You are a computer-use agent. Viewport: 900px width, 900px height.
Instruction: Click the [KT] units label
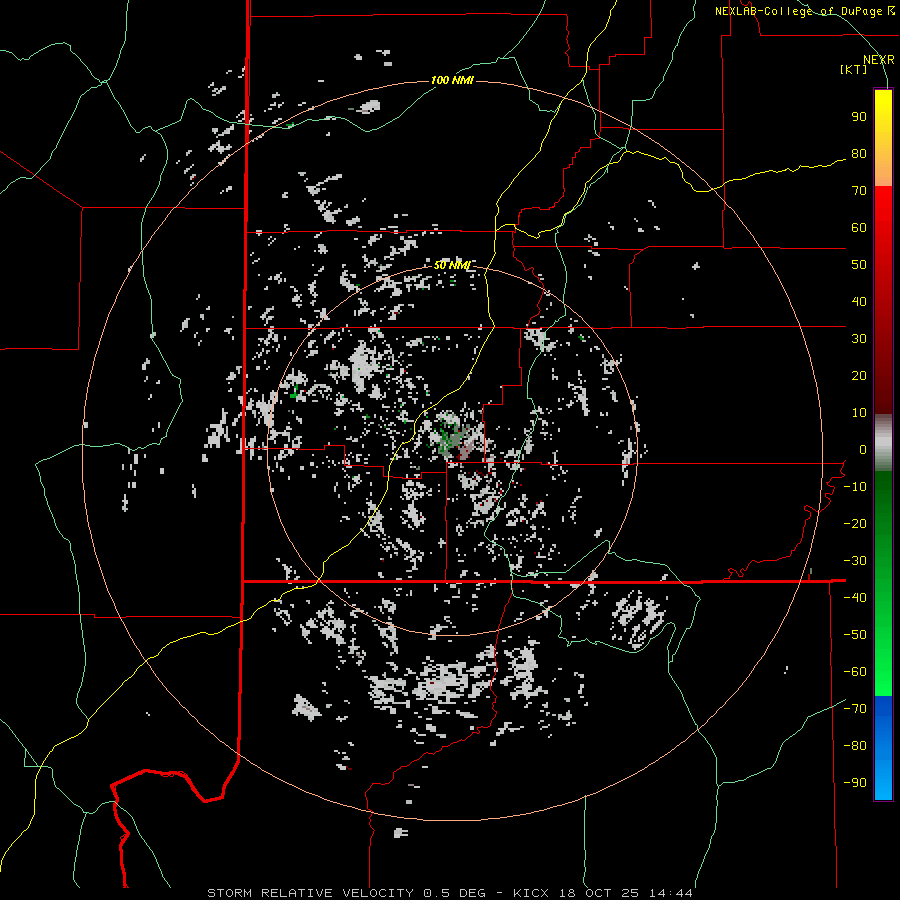853,69
